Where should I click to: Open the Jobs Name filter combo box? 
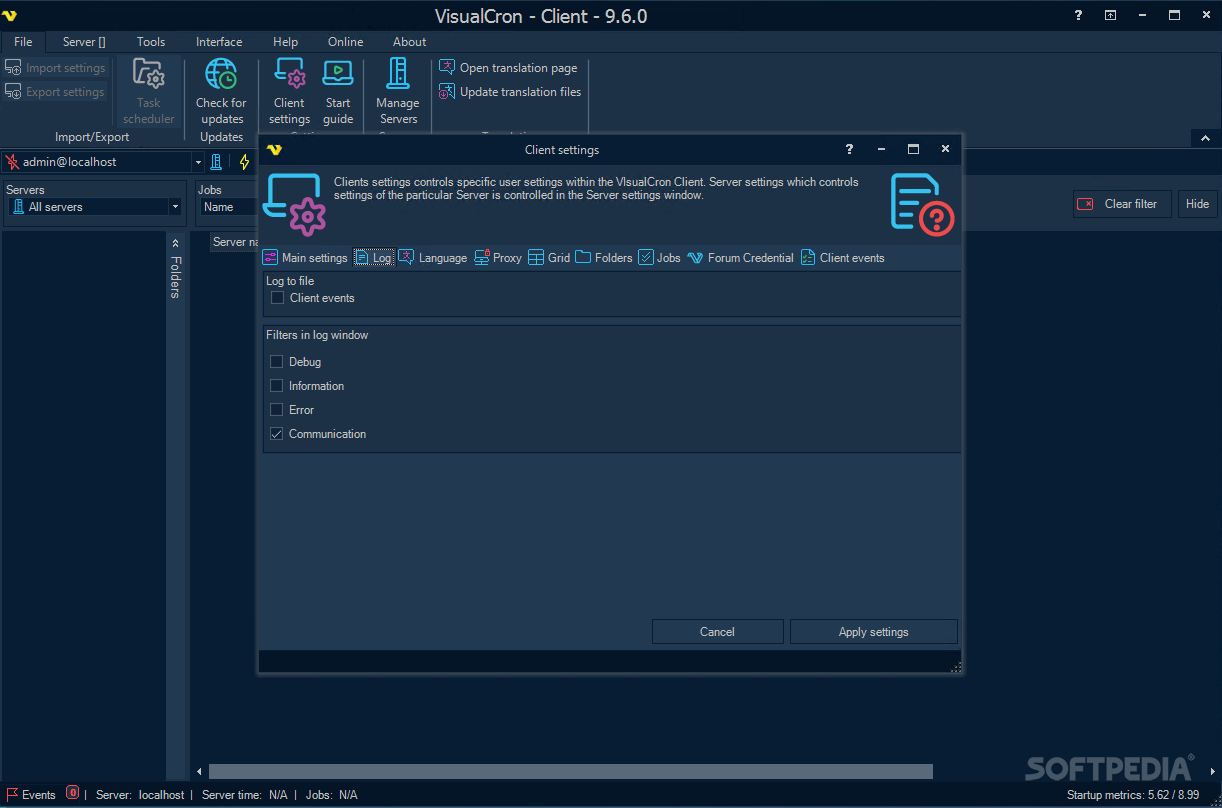229,207
